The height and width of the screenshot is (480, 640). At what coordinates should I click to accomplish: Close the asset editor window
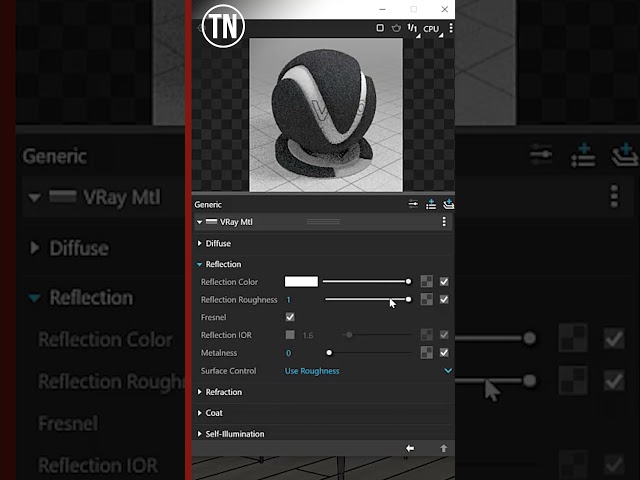444,9
